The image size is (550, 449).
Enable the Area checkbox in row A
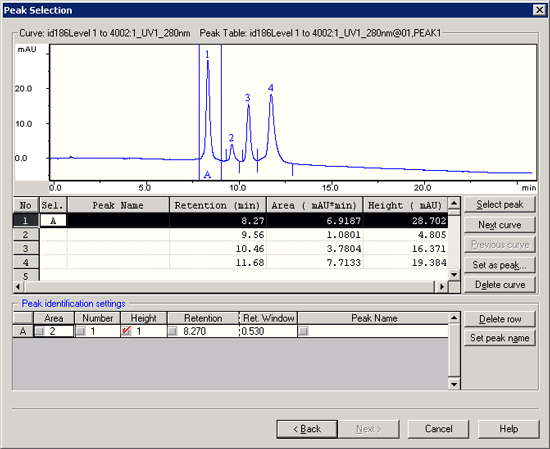tap(40, 331)
